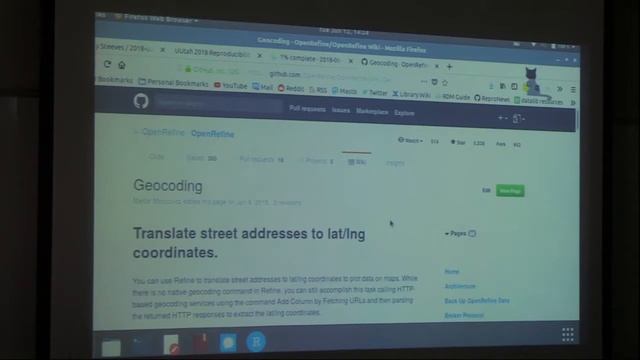Open the repository Code tab

click(x=156, y=157)
